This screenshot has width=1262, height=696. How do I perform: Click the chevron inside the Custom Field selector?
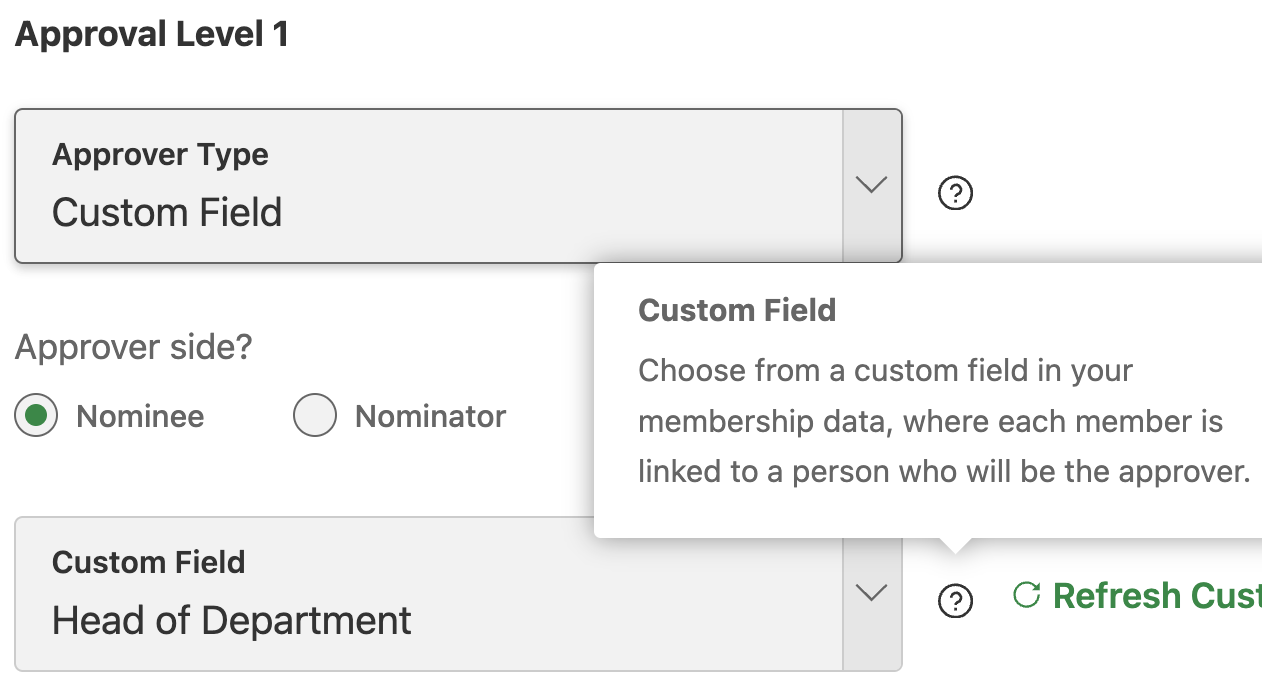(x=870, y=593)
